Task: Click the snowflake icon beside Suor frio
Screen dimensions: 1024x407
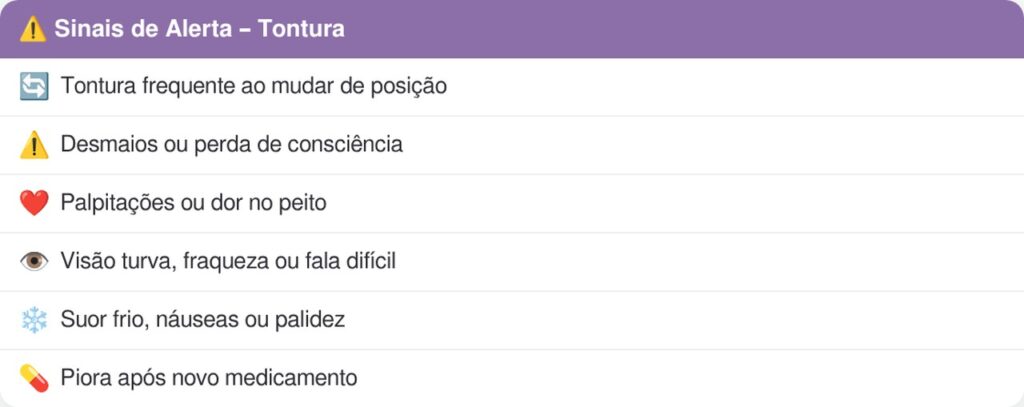Action: click(34, 320)
